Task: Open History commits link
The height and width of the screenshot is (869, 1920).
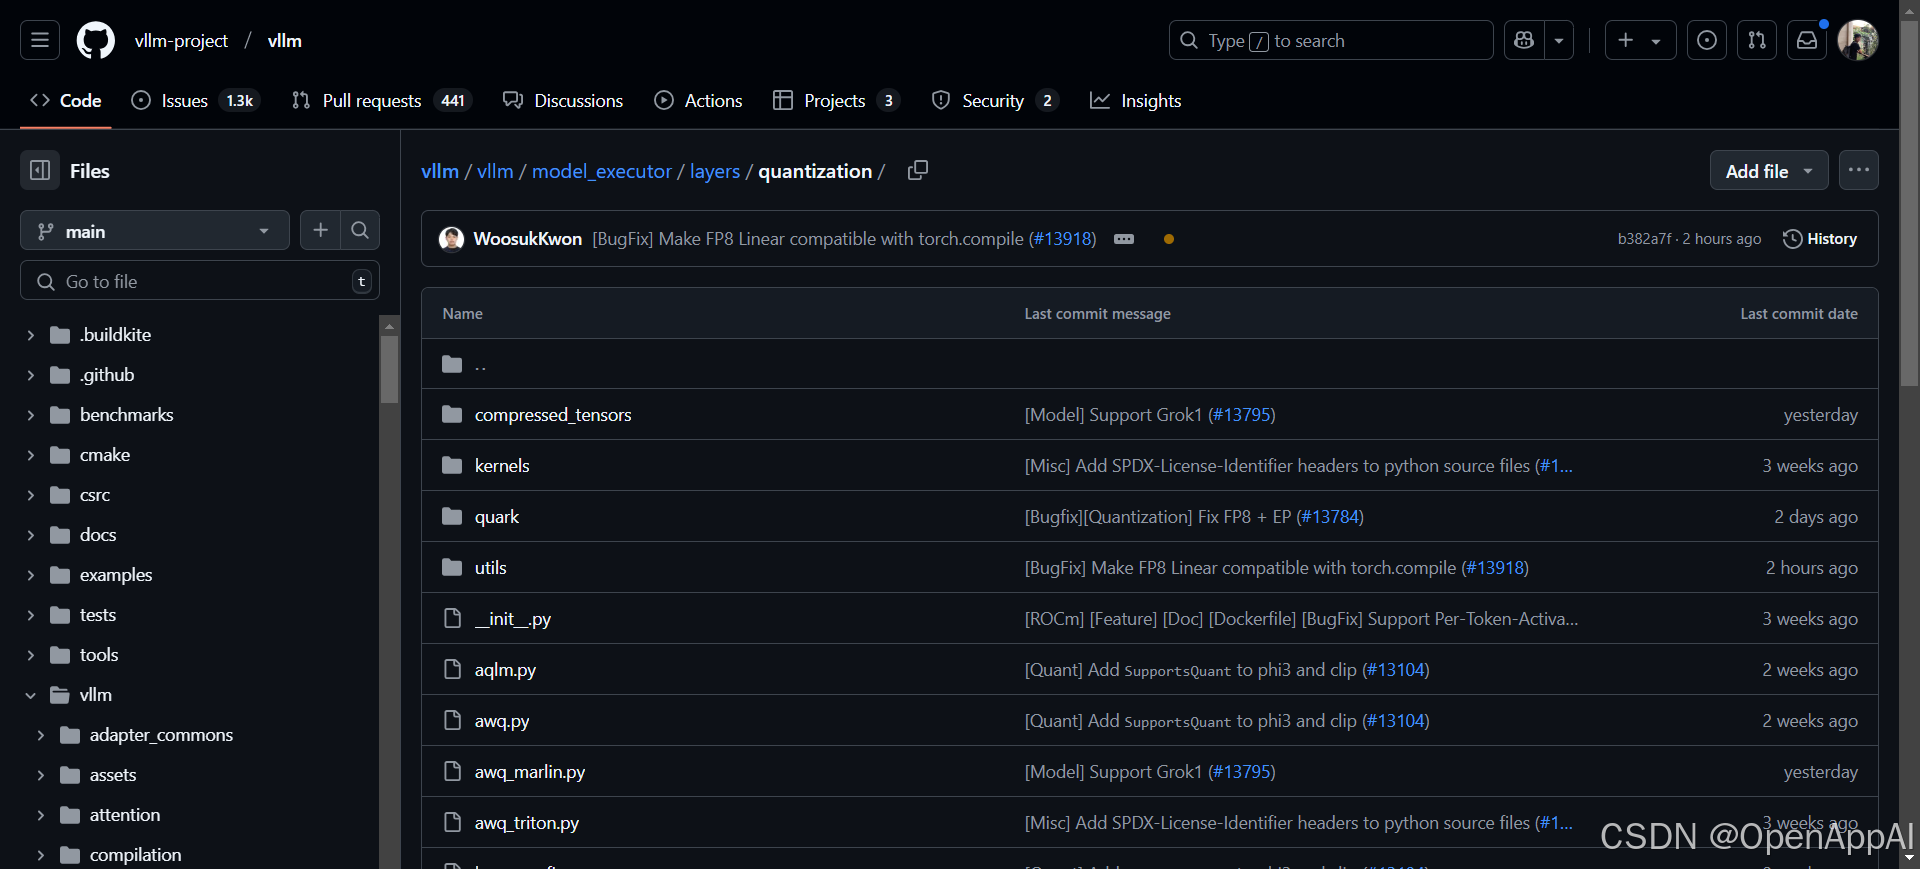Action: [x=1820, y=239]
